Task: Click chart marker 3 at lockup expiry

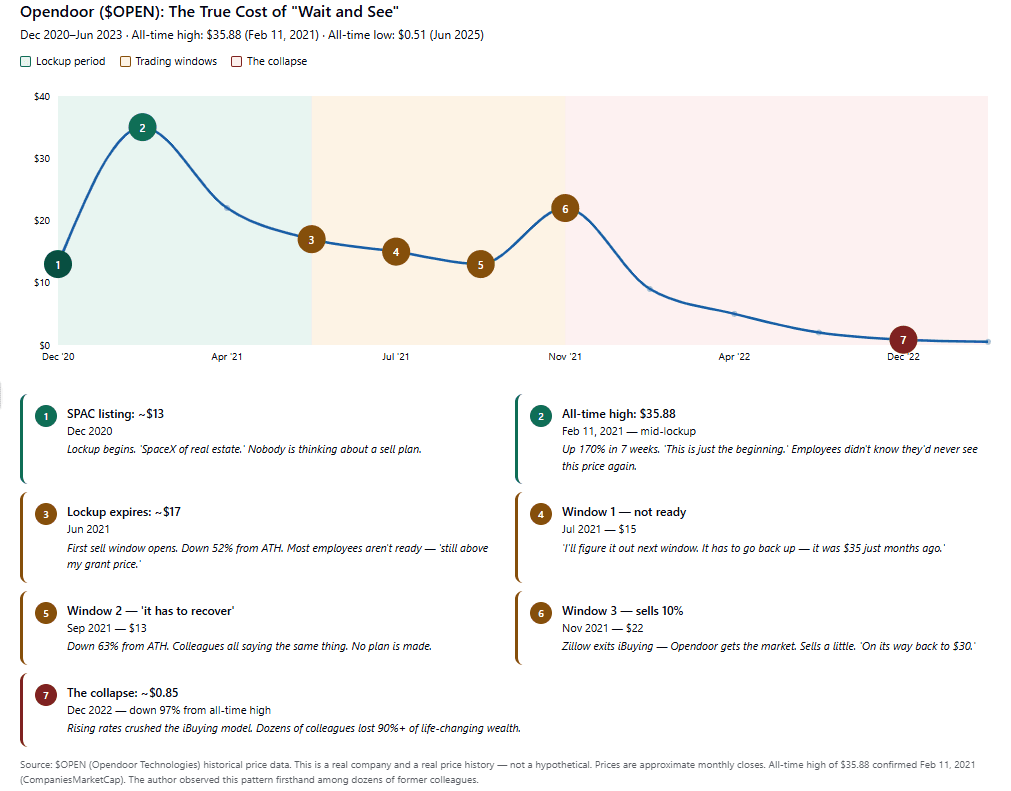Action: tap(311, 239)
